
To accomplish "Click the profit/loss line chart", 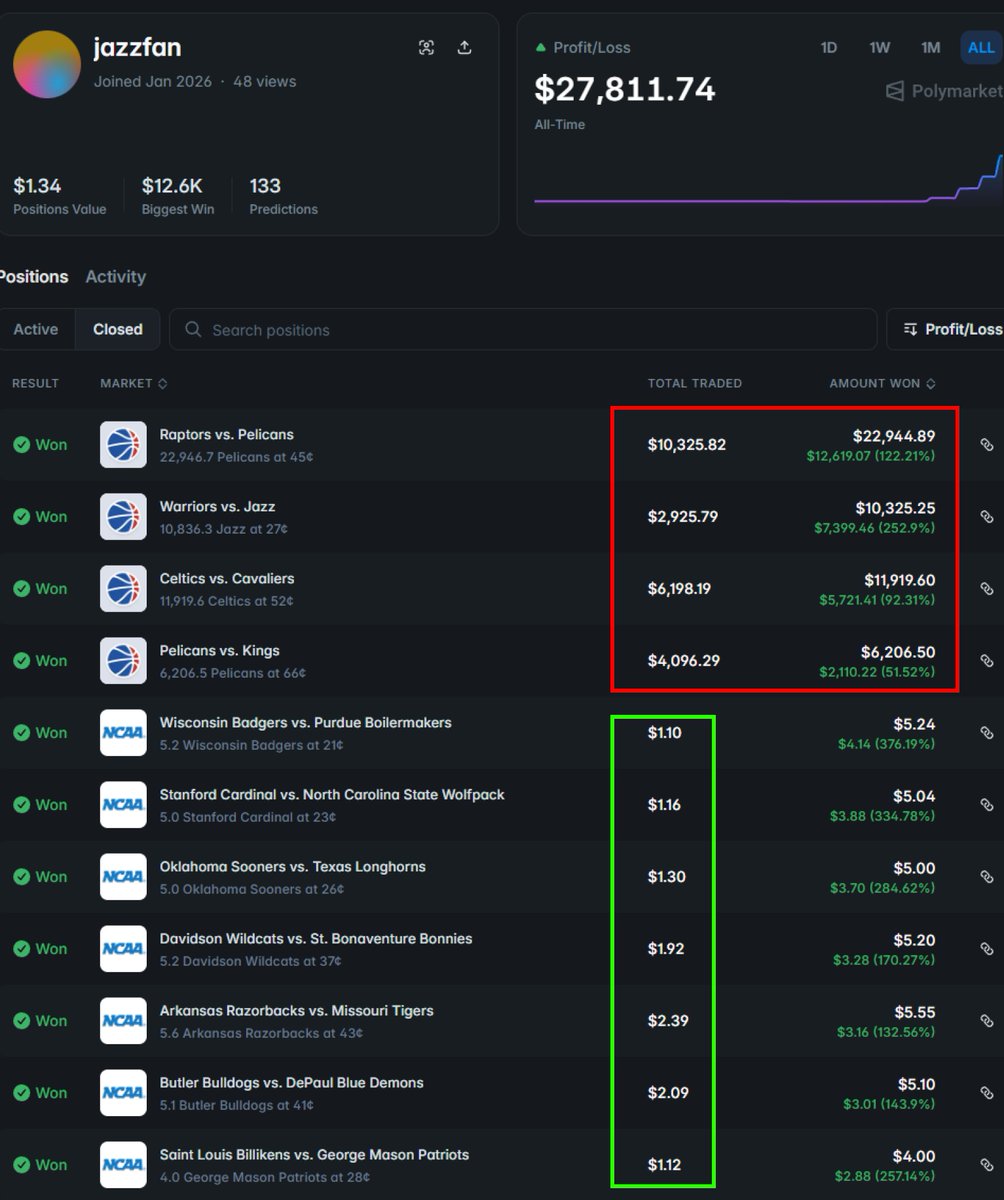I will [x=768, y=178].
